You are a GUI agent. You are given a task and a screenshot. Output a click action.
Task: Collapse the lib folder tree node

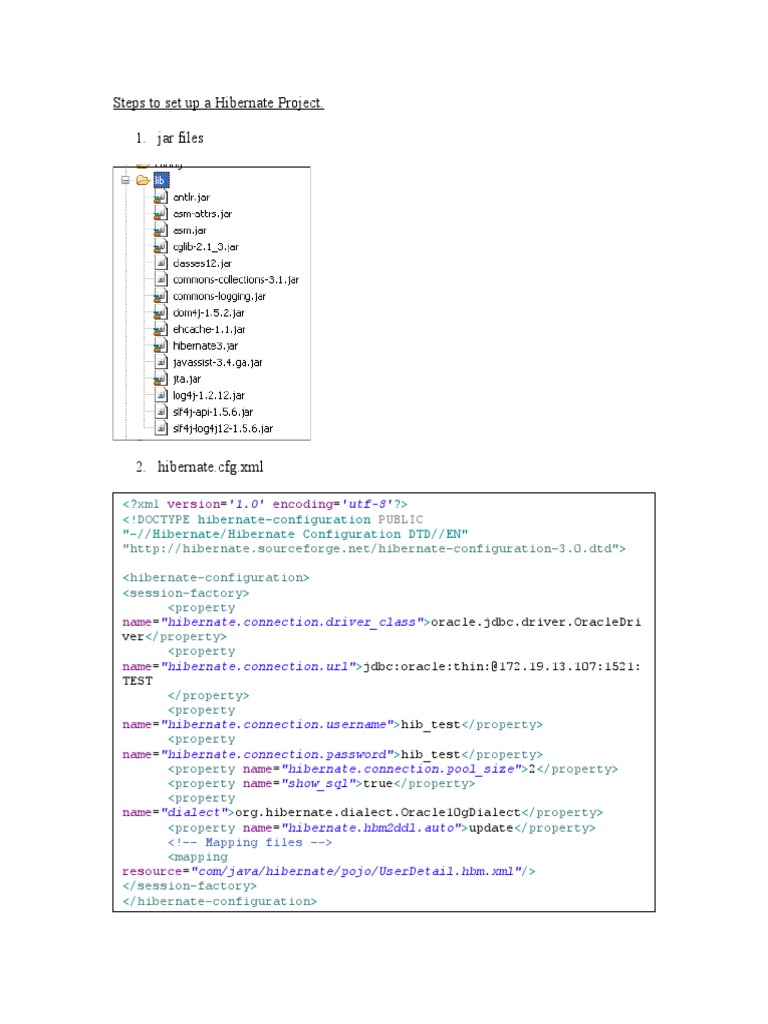125,180
